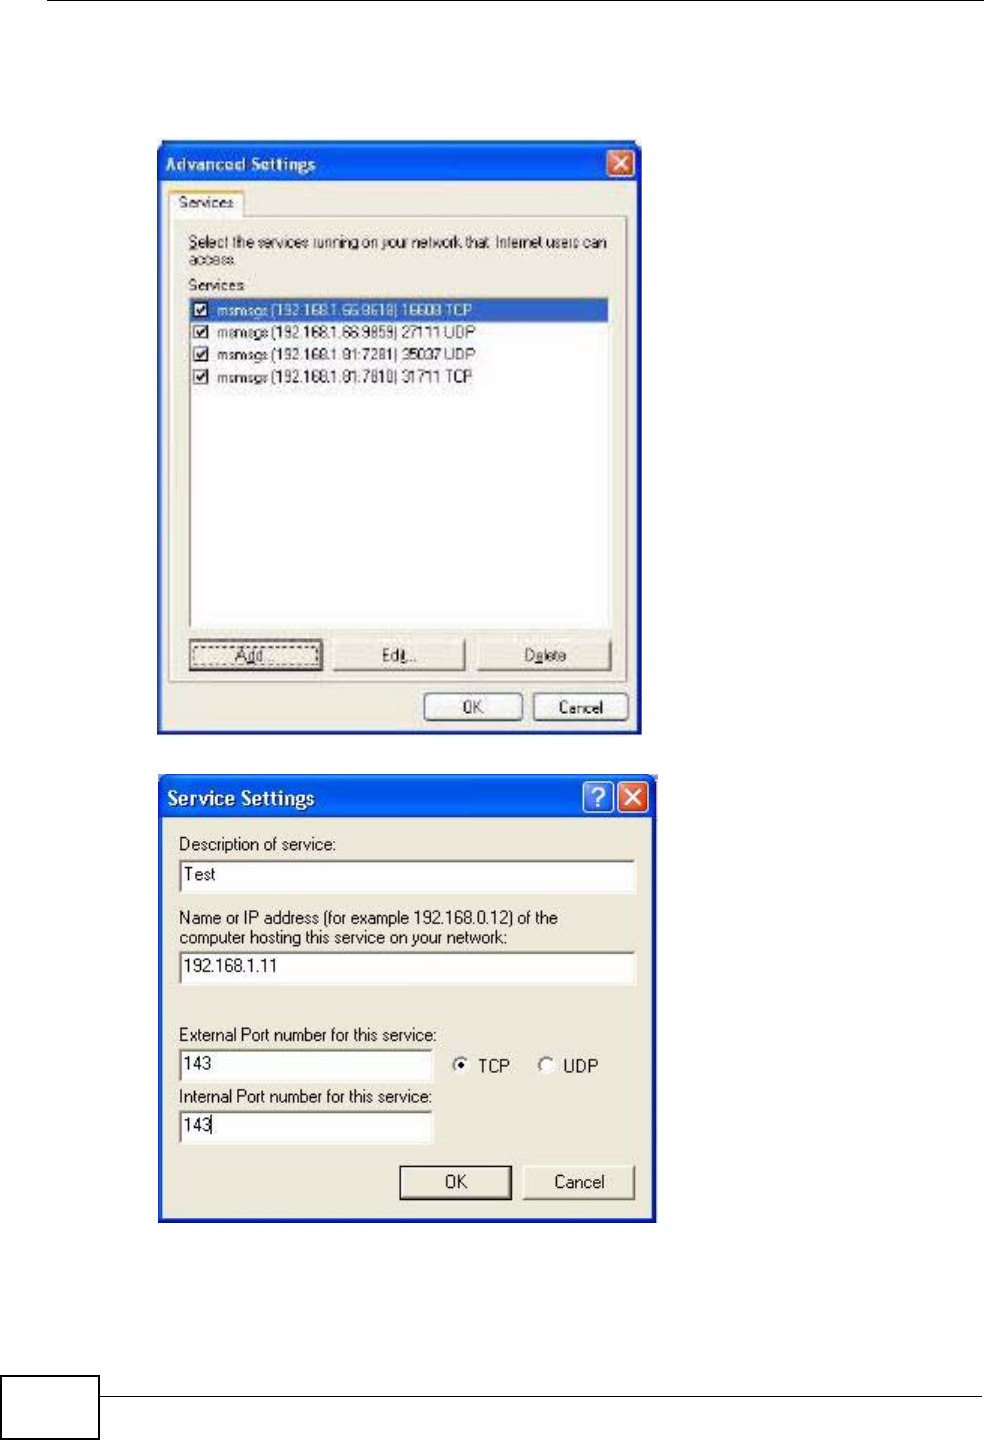Toggle the msmsgs 31711 TCP checkbox

point(201,377)
